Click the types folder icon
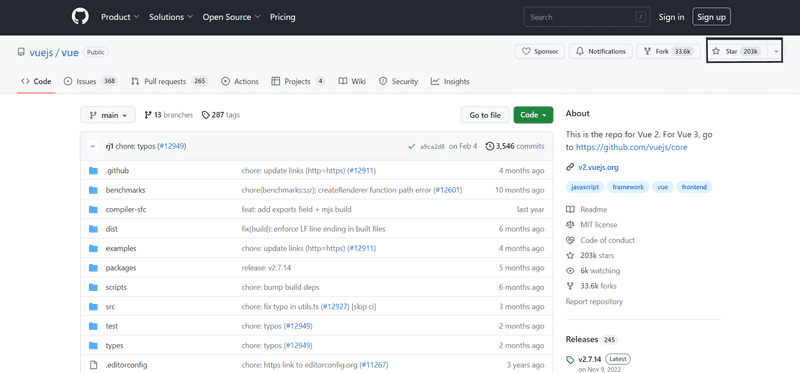 [x=93, y=345]
